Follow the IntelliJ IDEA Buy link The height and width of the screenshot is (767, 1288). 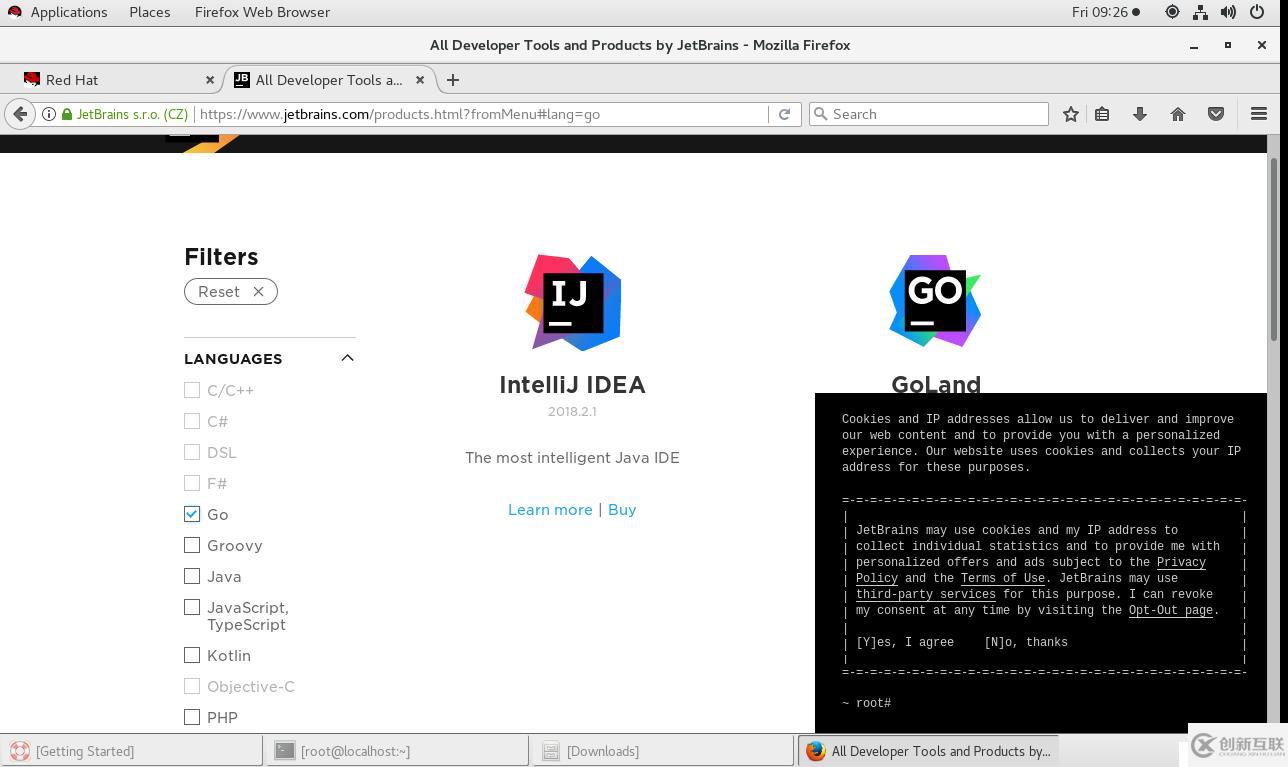[622, 509]
